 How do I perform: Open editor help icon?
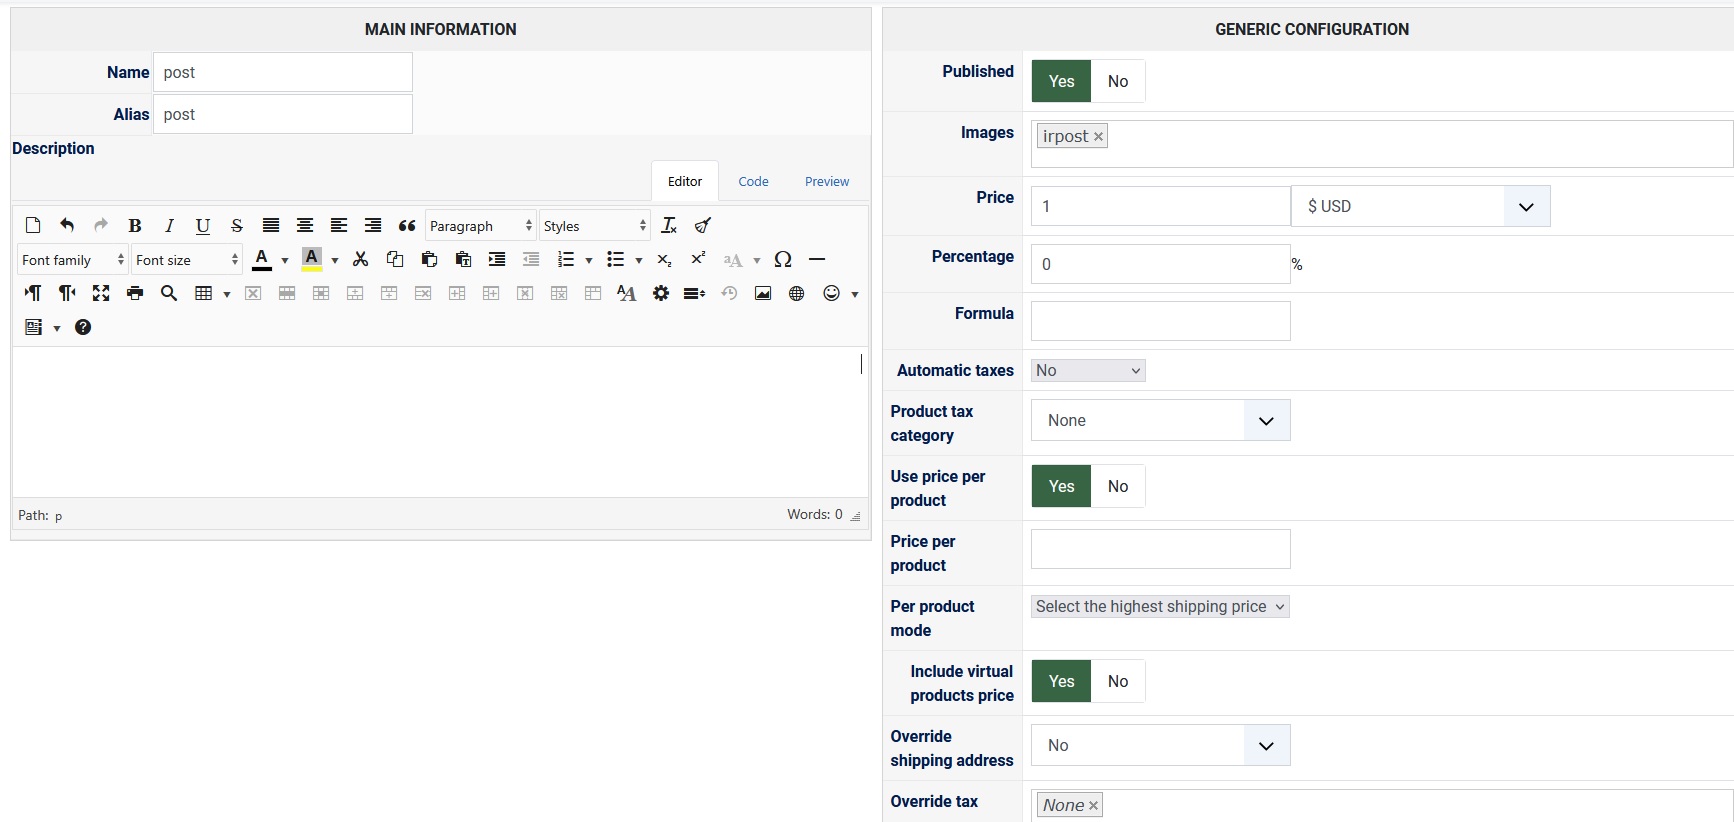coord(83,328)
